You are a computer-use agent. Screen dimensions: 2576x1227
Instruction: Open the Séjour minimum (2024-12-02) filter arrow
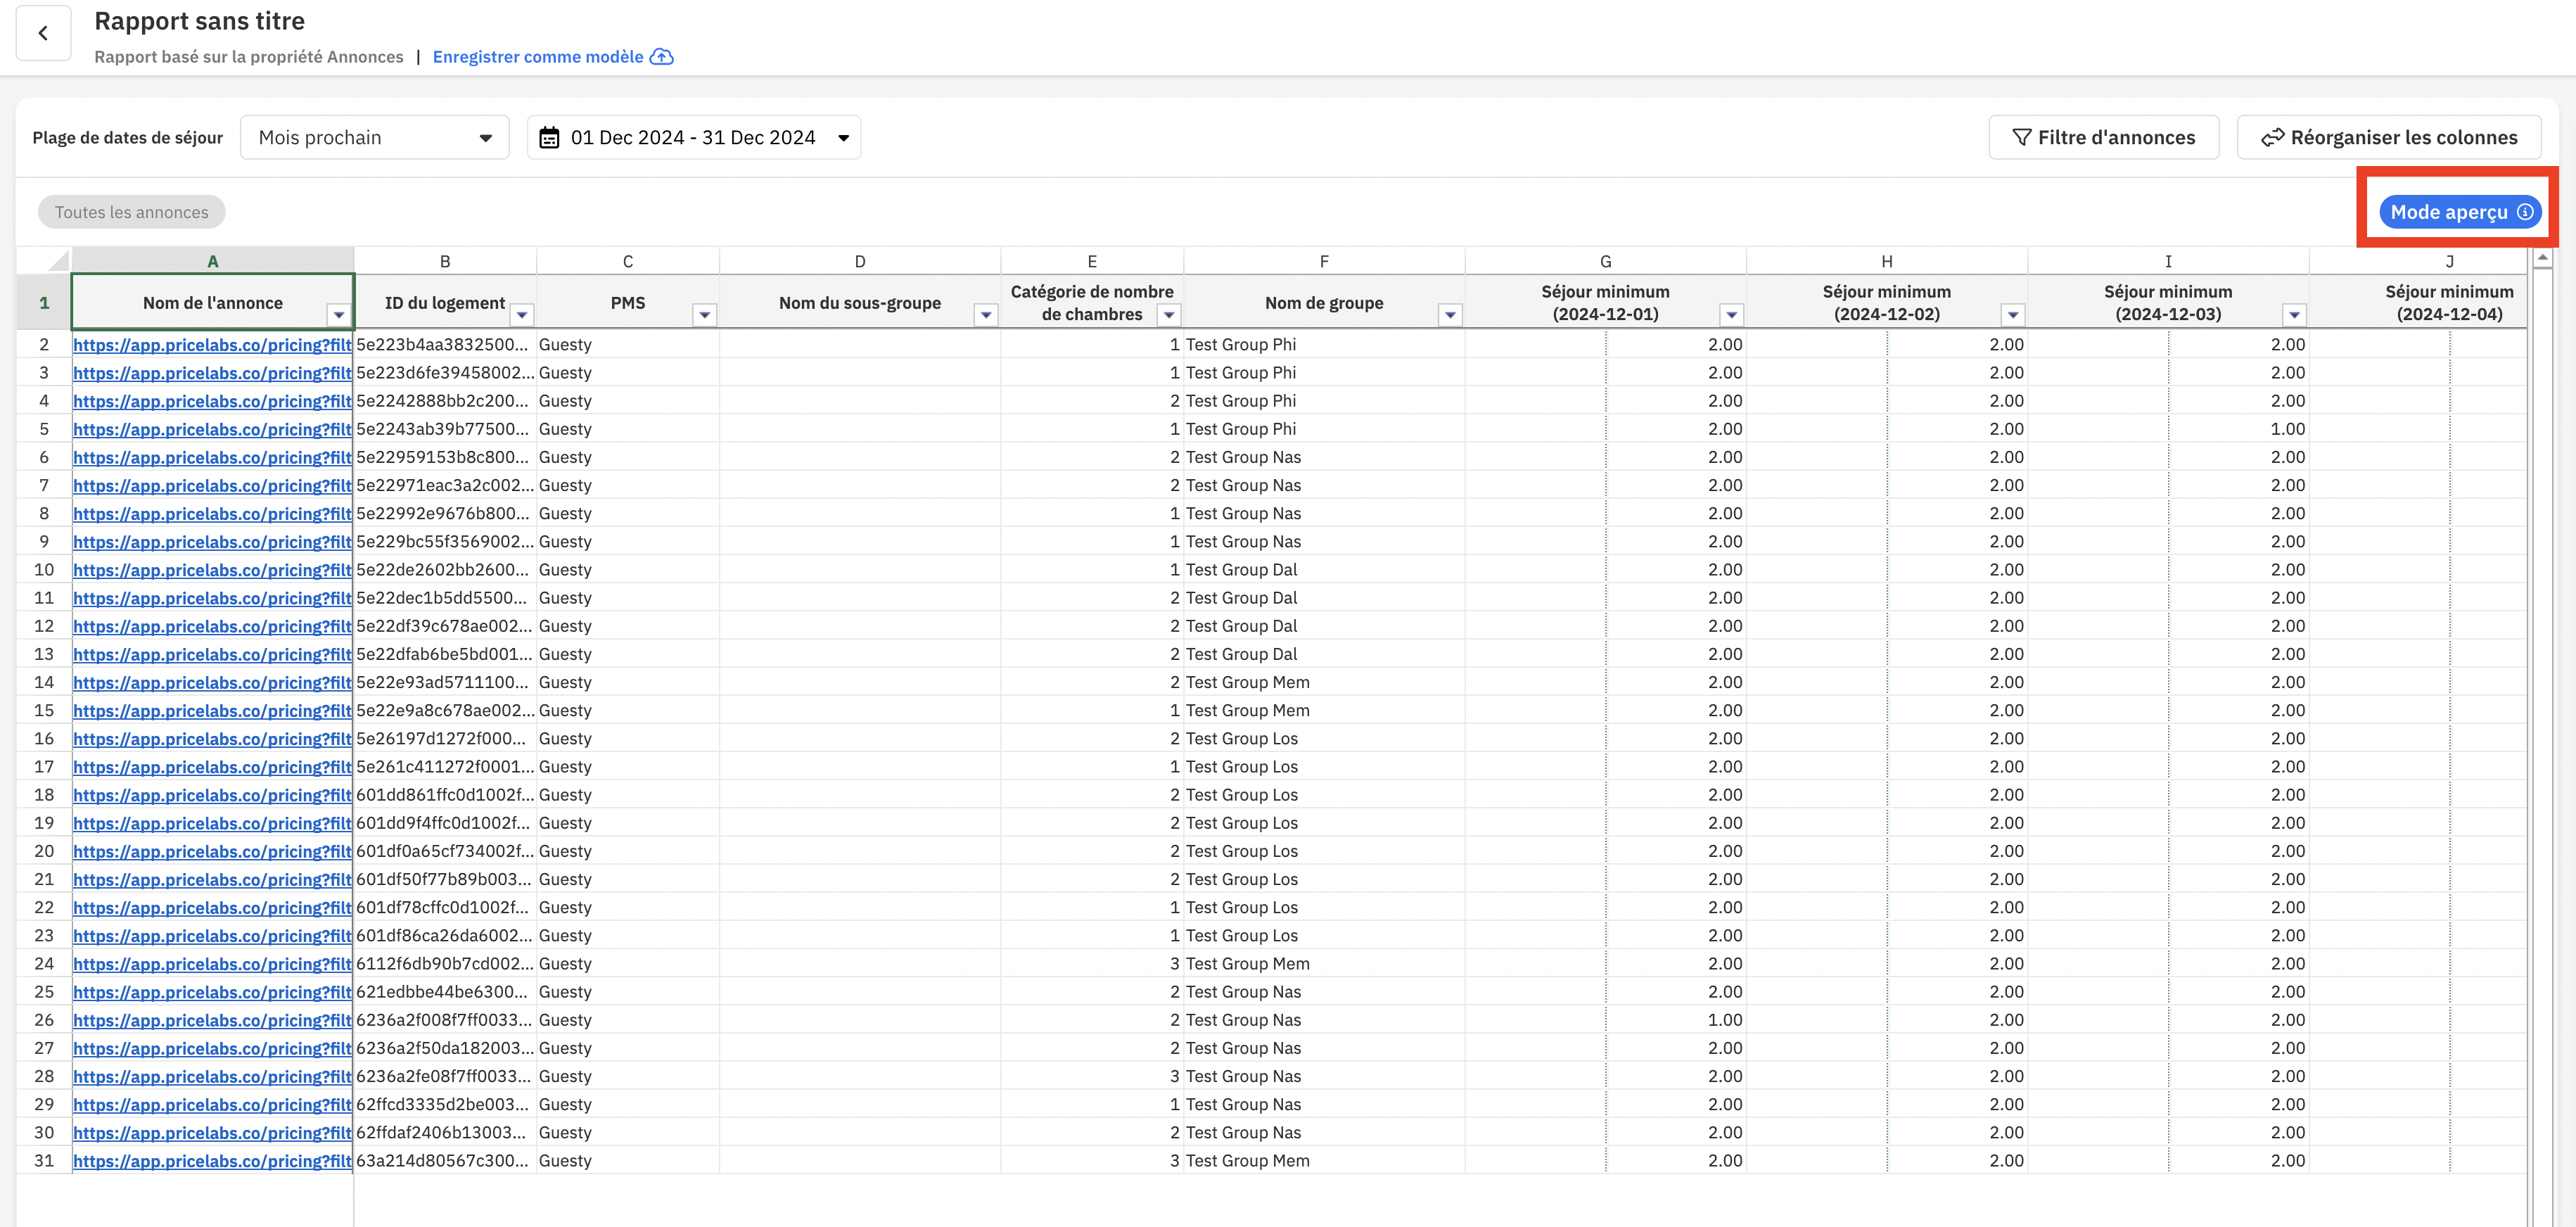tap(2013, 315)
